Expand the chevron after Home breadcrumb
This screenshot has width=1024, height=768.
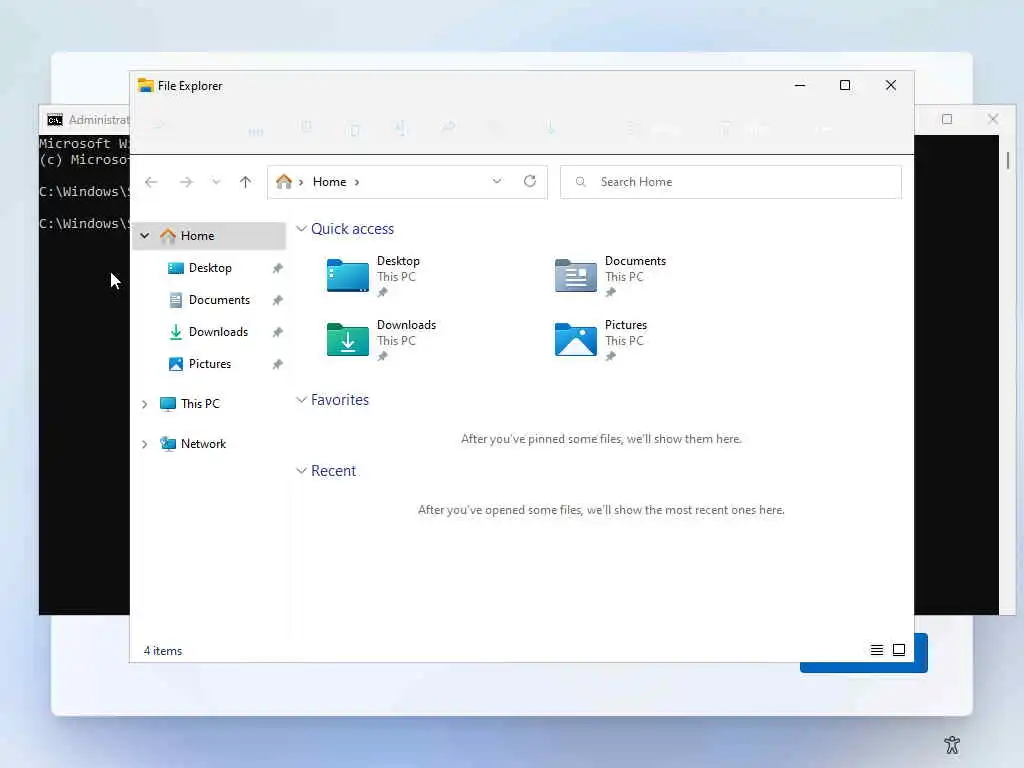click(357, 182)
